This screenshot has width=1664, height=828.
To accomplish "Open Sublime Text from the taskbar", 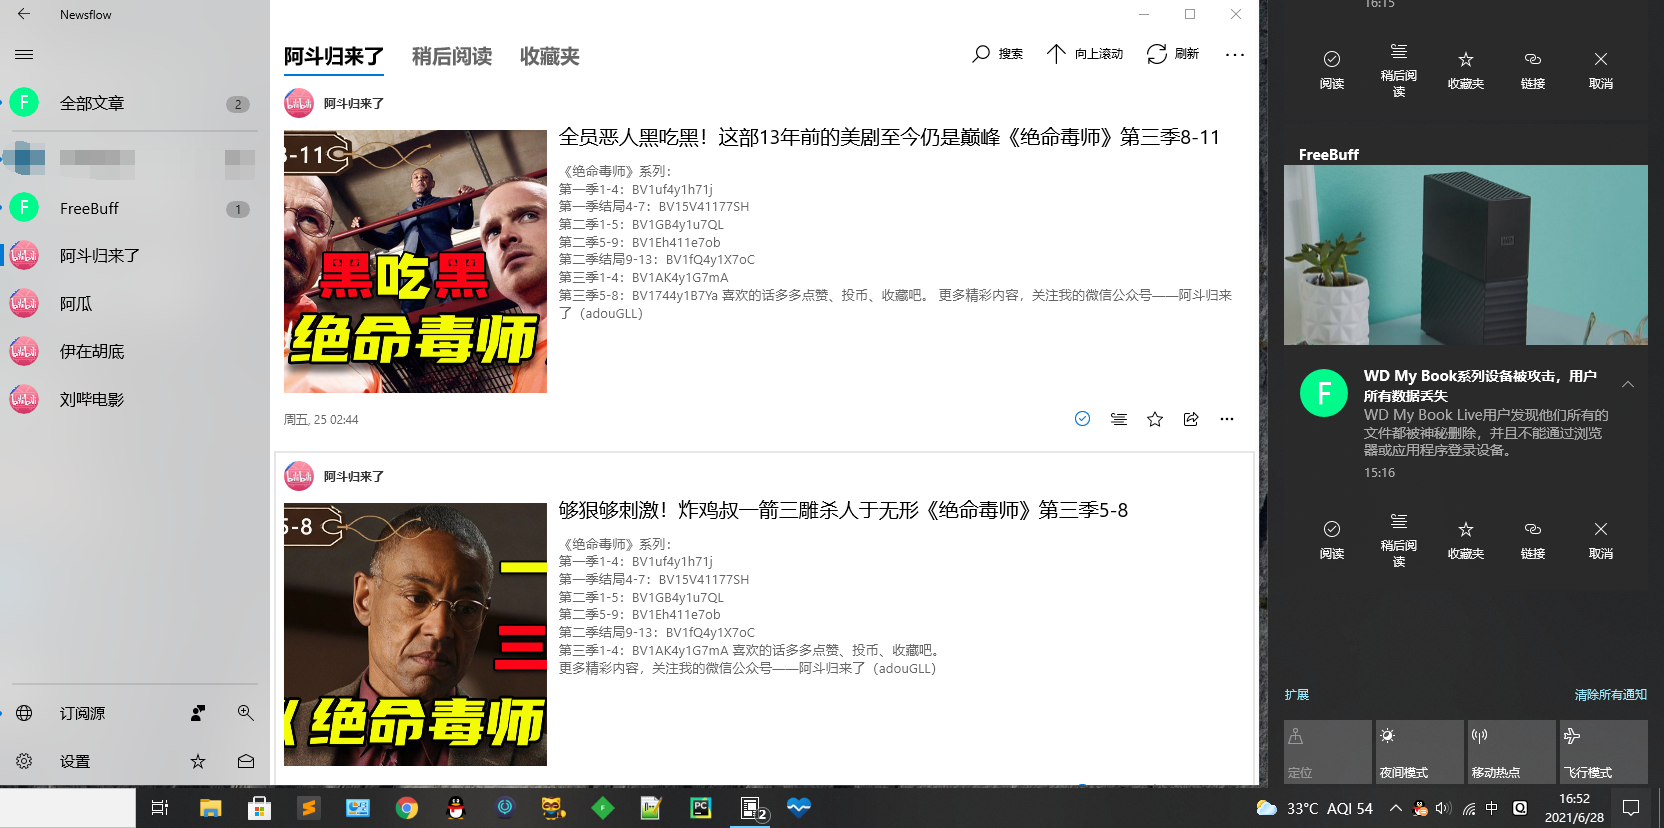I will point(308,808).
